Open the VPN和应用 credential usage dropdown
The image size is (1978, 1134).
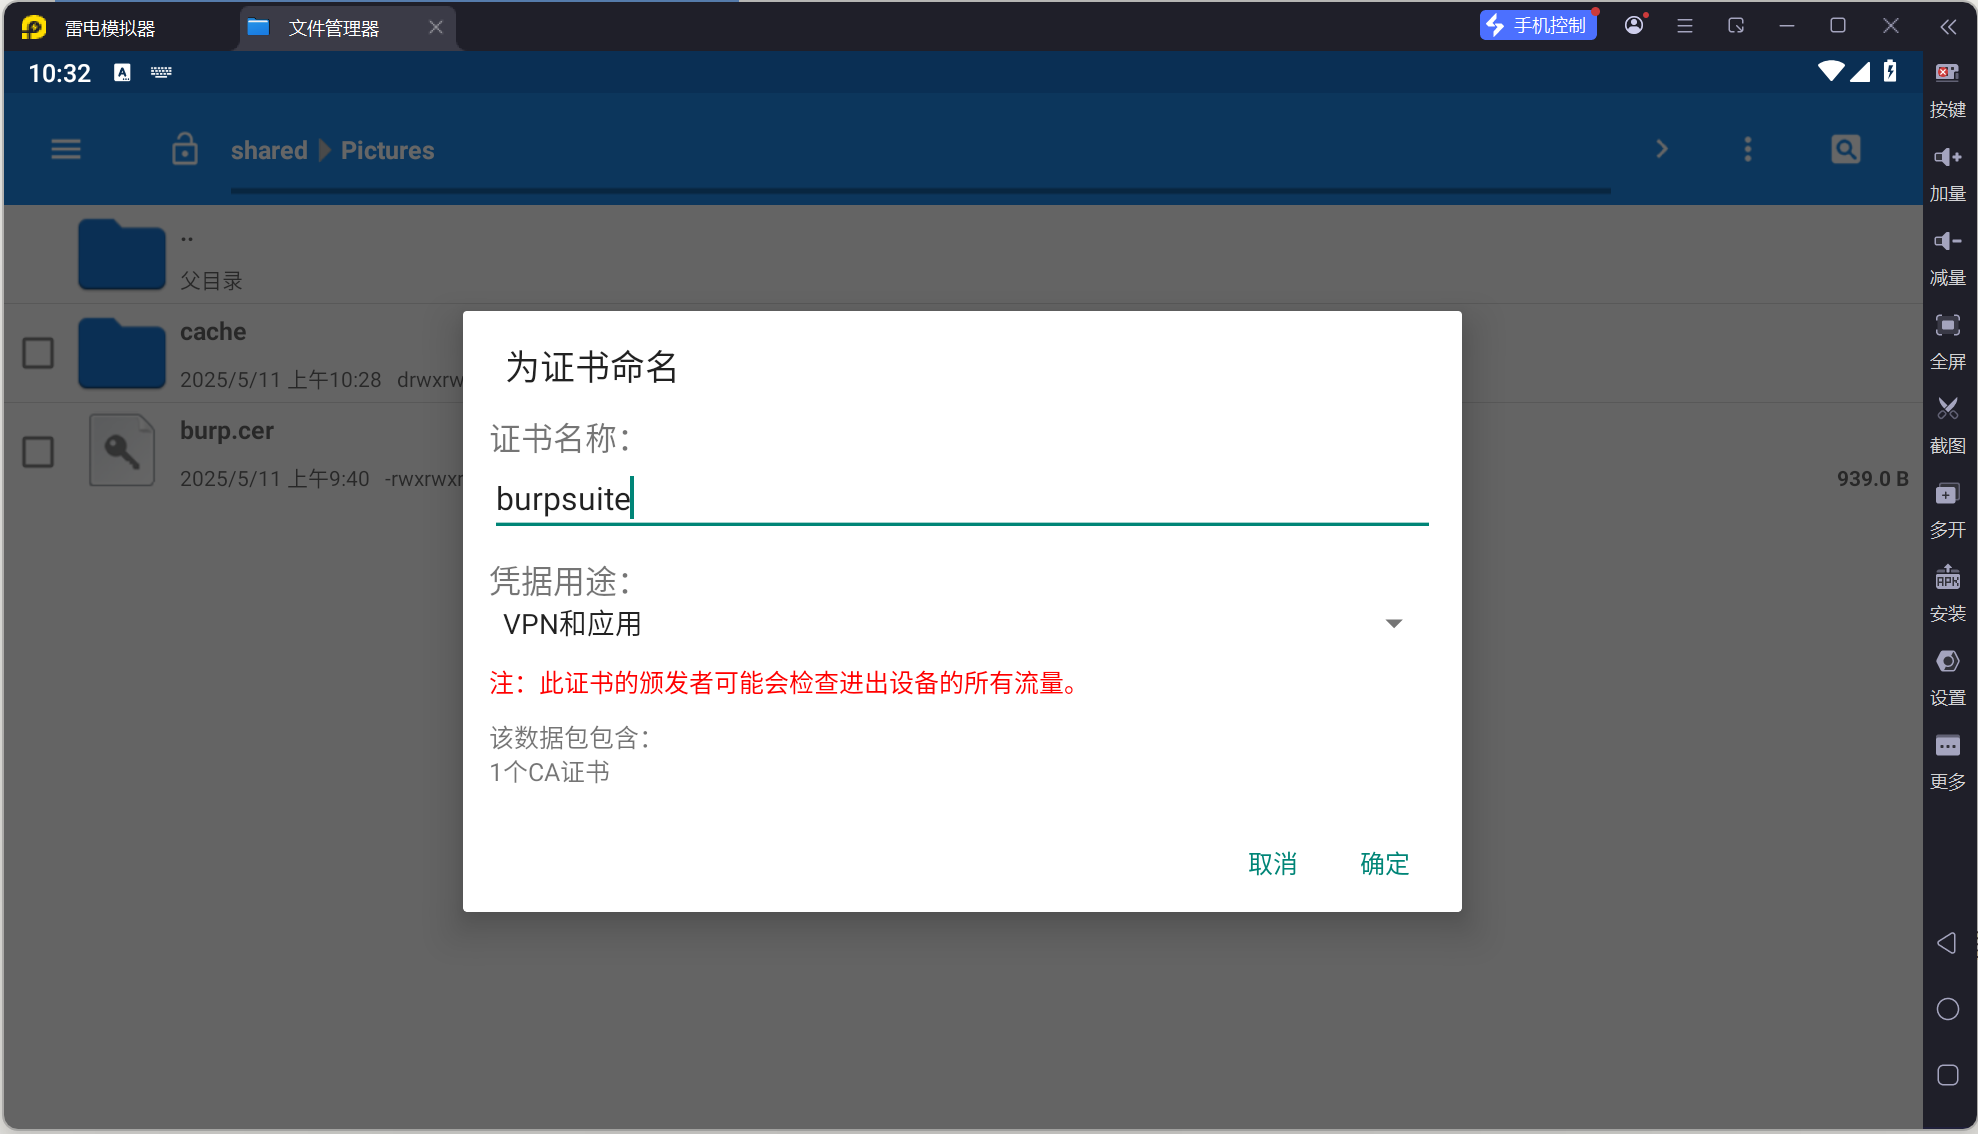click(950, 624)
